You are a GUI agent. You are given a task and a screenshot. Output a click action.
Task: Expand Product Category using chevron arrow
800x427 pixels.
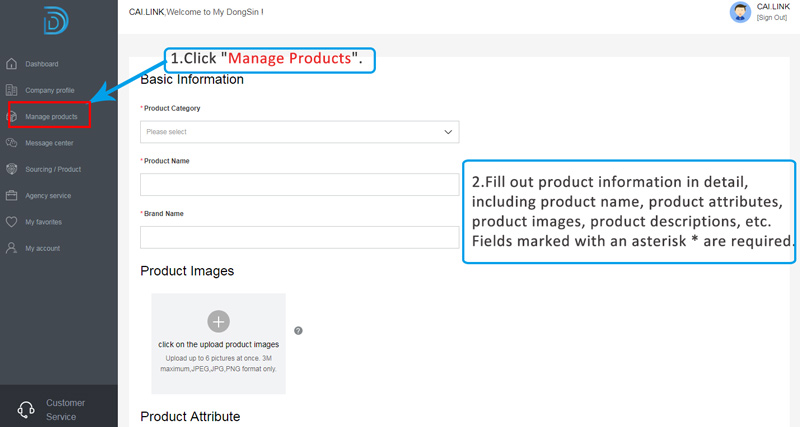click(448, 132)
